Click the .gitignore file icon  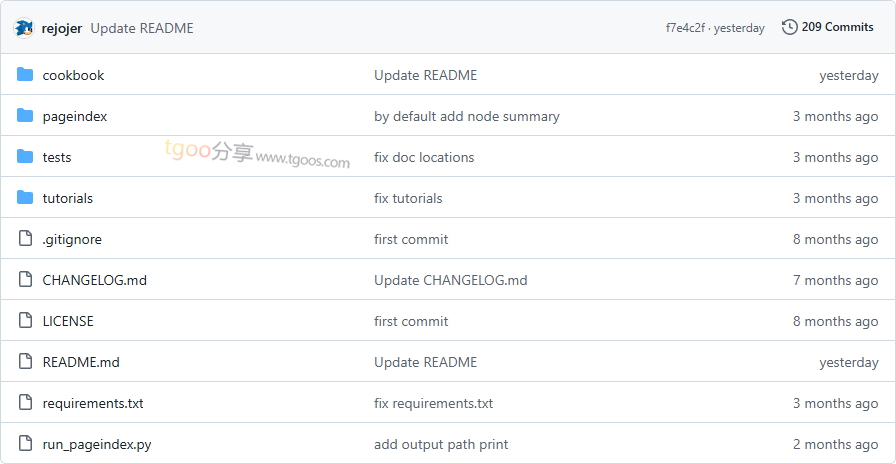coord(25,239)
